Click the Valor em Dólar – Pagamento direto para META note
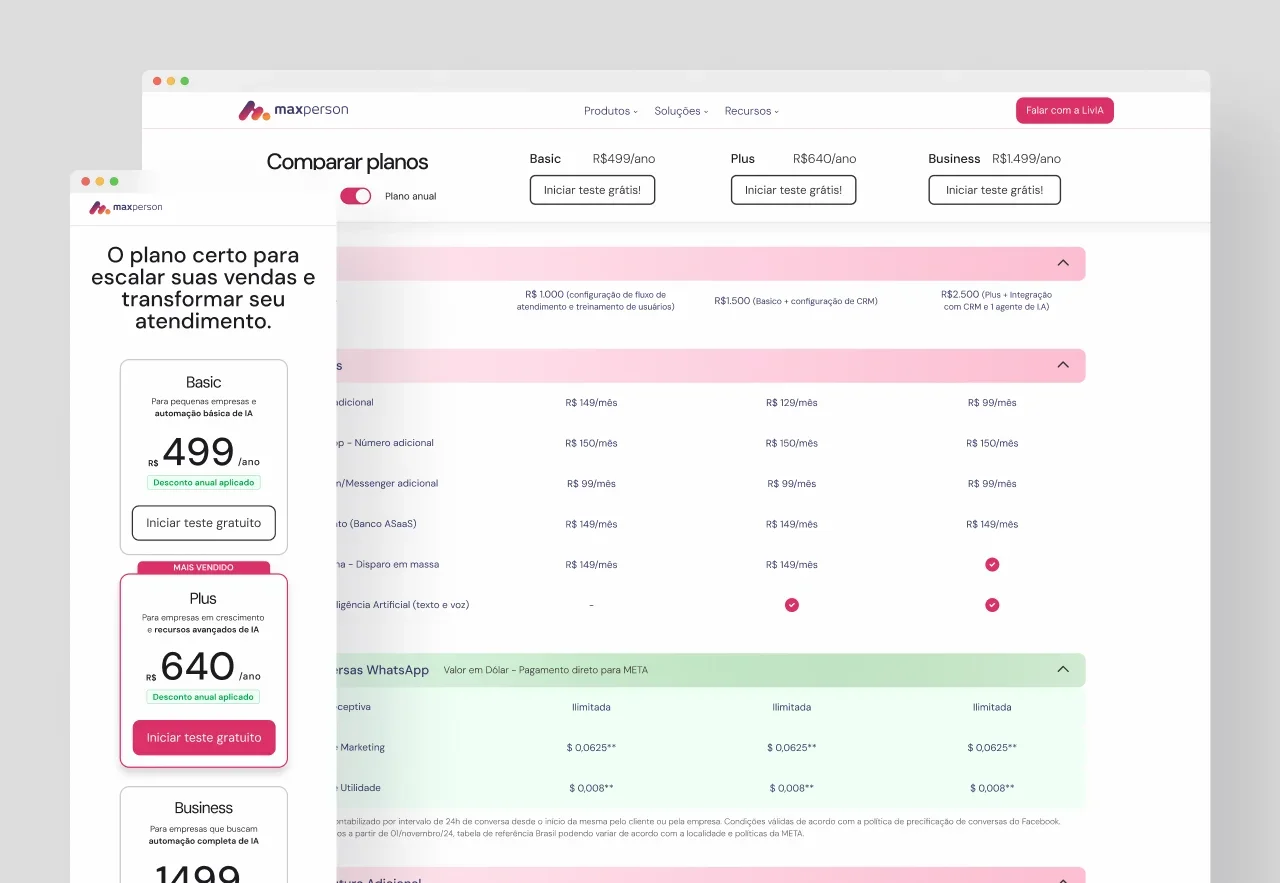 (x=546, y=670)
